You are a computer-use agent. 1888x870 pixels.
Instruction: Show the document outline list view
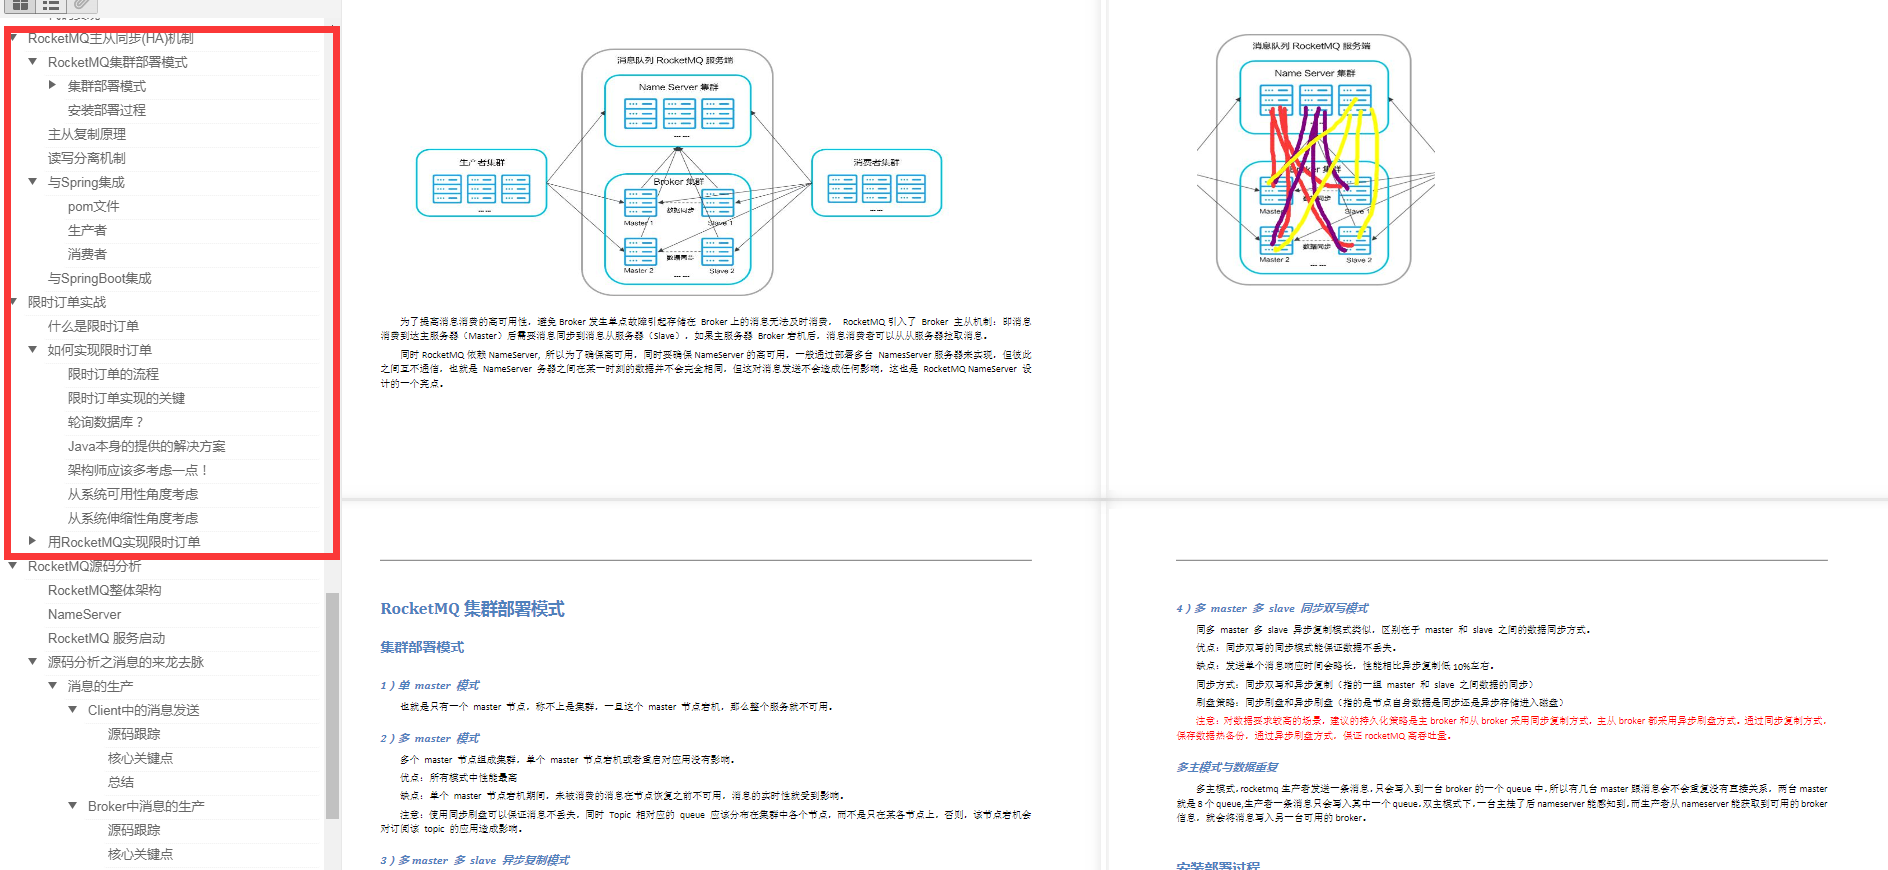(x=51, y=5)
